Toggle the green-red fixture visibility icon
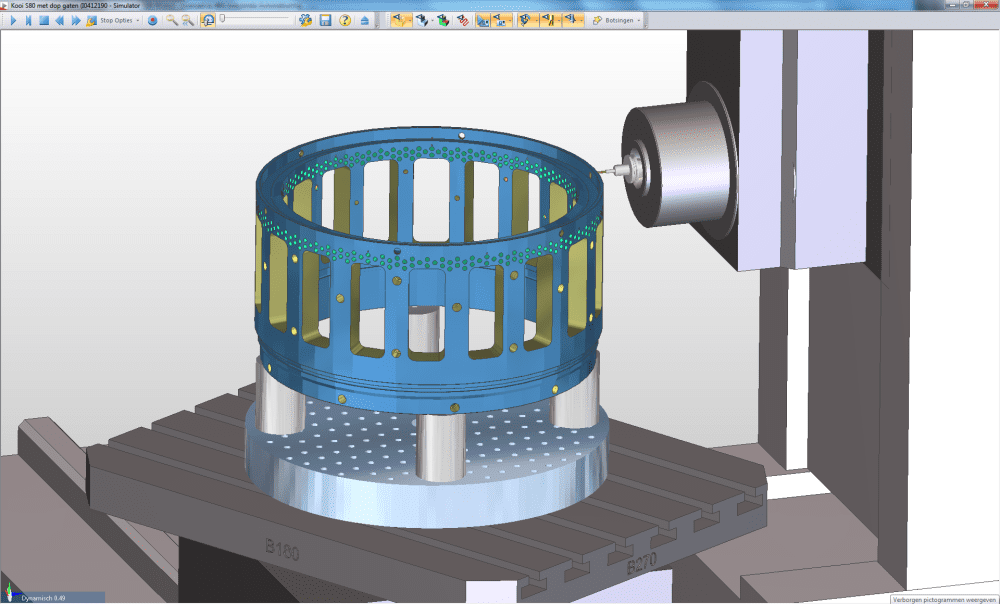This screenshot has width=1000, height=604. tap(443, 20)
